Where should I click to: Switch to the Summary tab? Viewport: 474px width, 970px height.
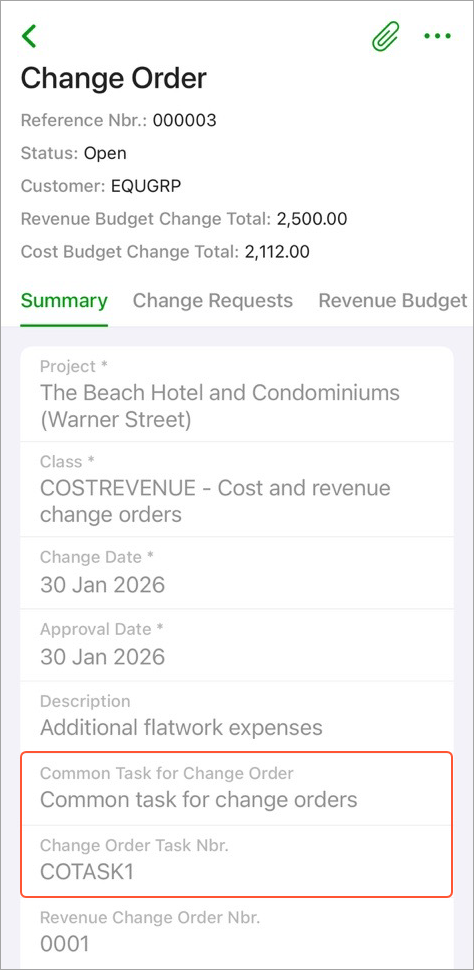[64, 301]
